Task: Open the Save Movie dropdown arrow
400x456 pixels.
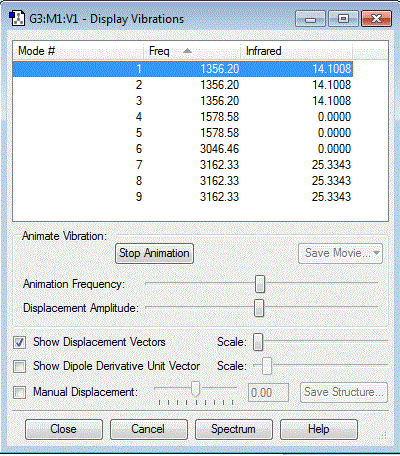Action: click(376, 253)
